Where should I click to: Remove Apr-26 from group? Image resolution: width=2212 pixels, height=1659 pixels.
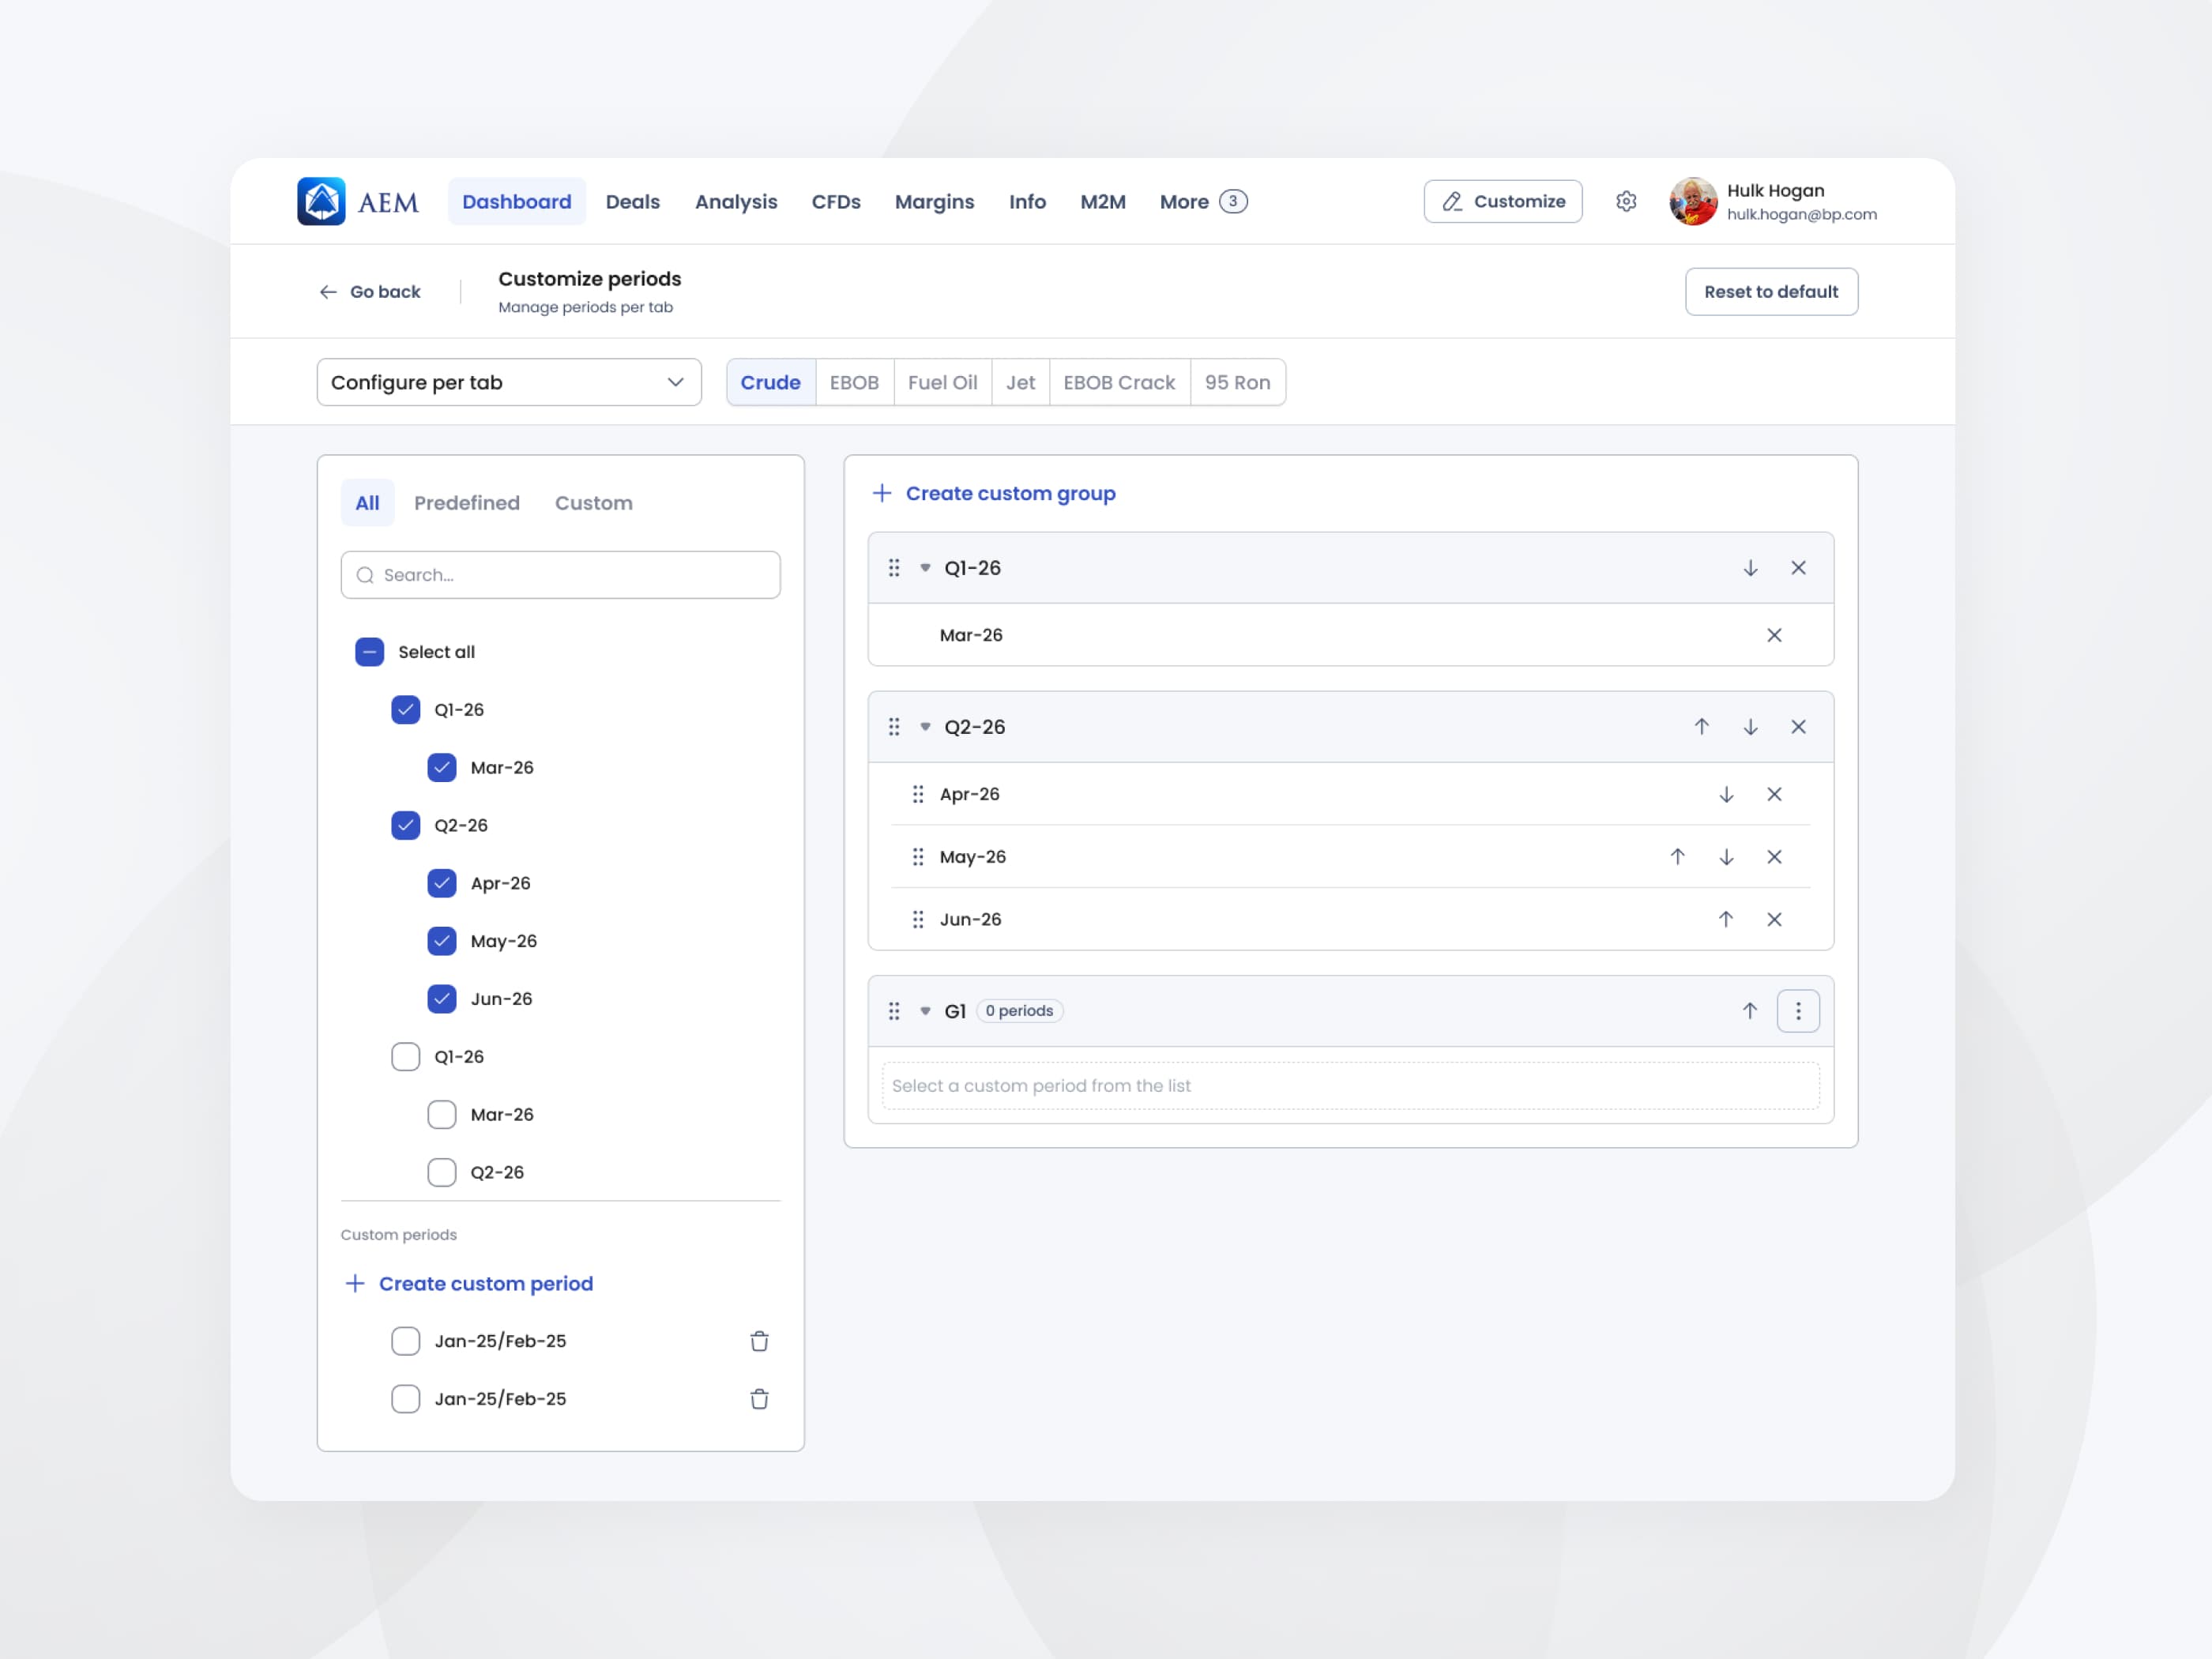point(1774,794)
